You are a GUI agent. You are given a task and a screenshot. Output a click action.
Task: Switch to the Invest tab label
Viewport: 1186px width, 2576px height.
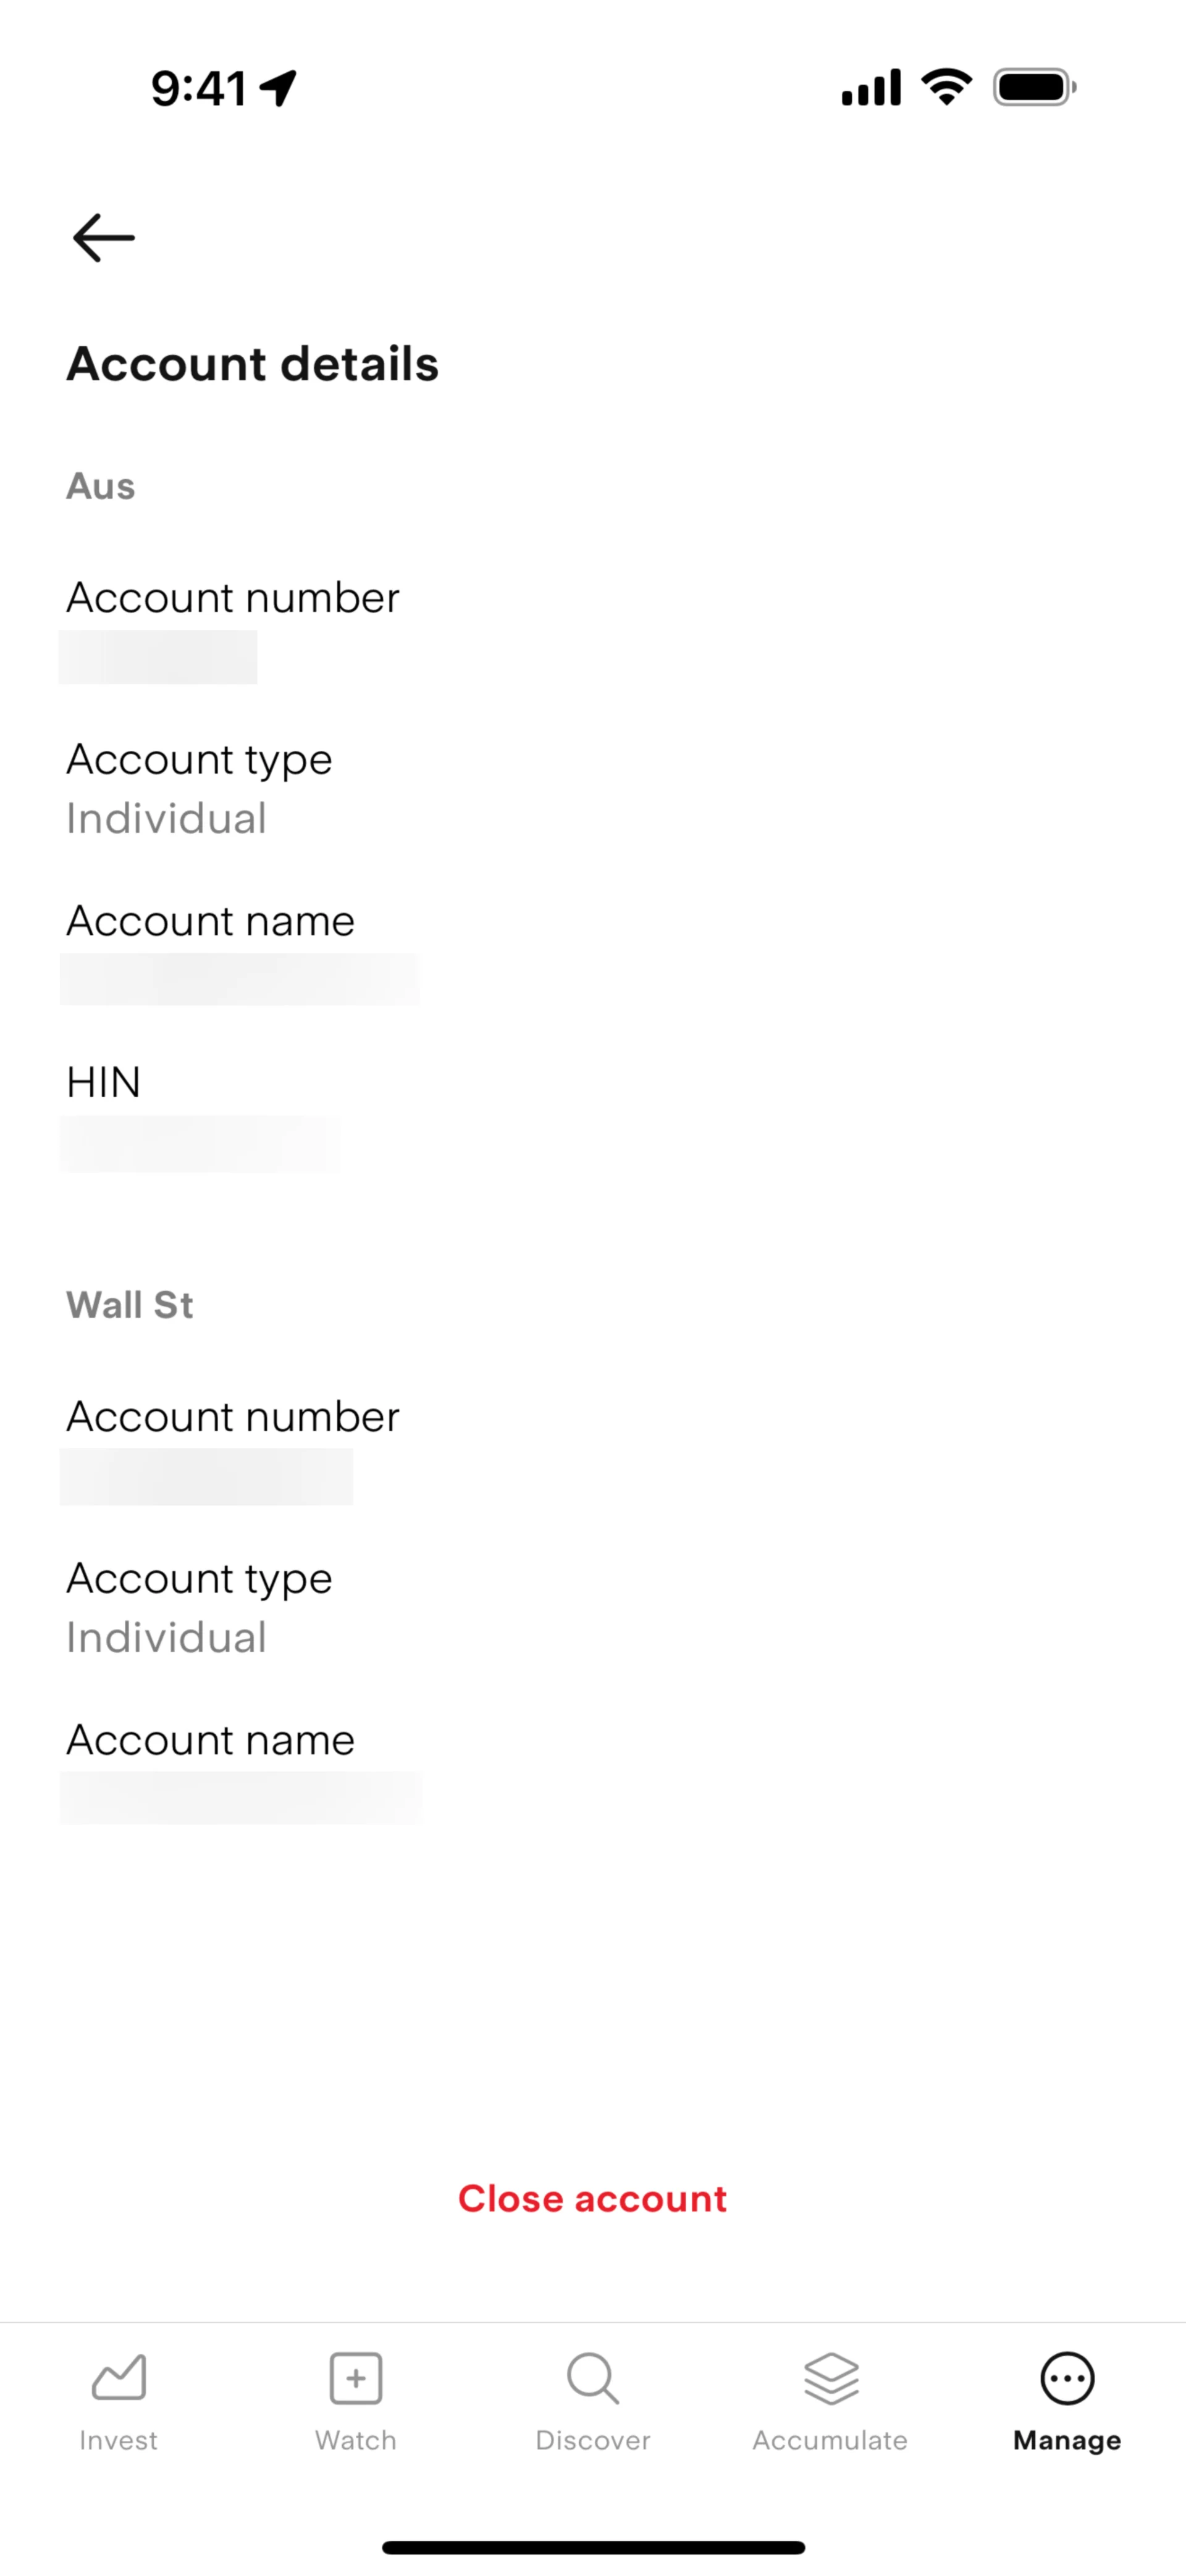pos(118,2440)
